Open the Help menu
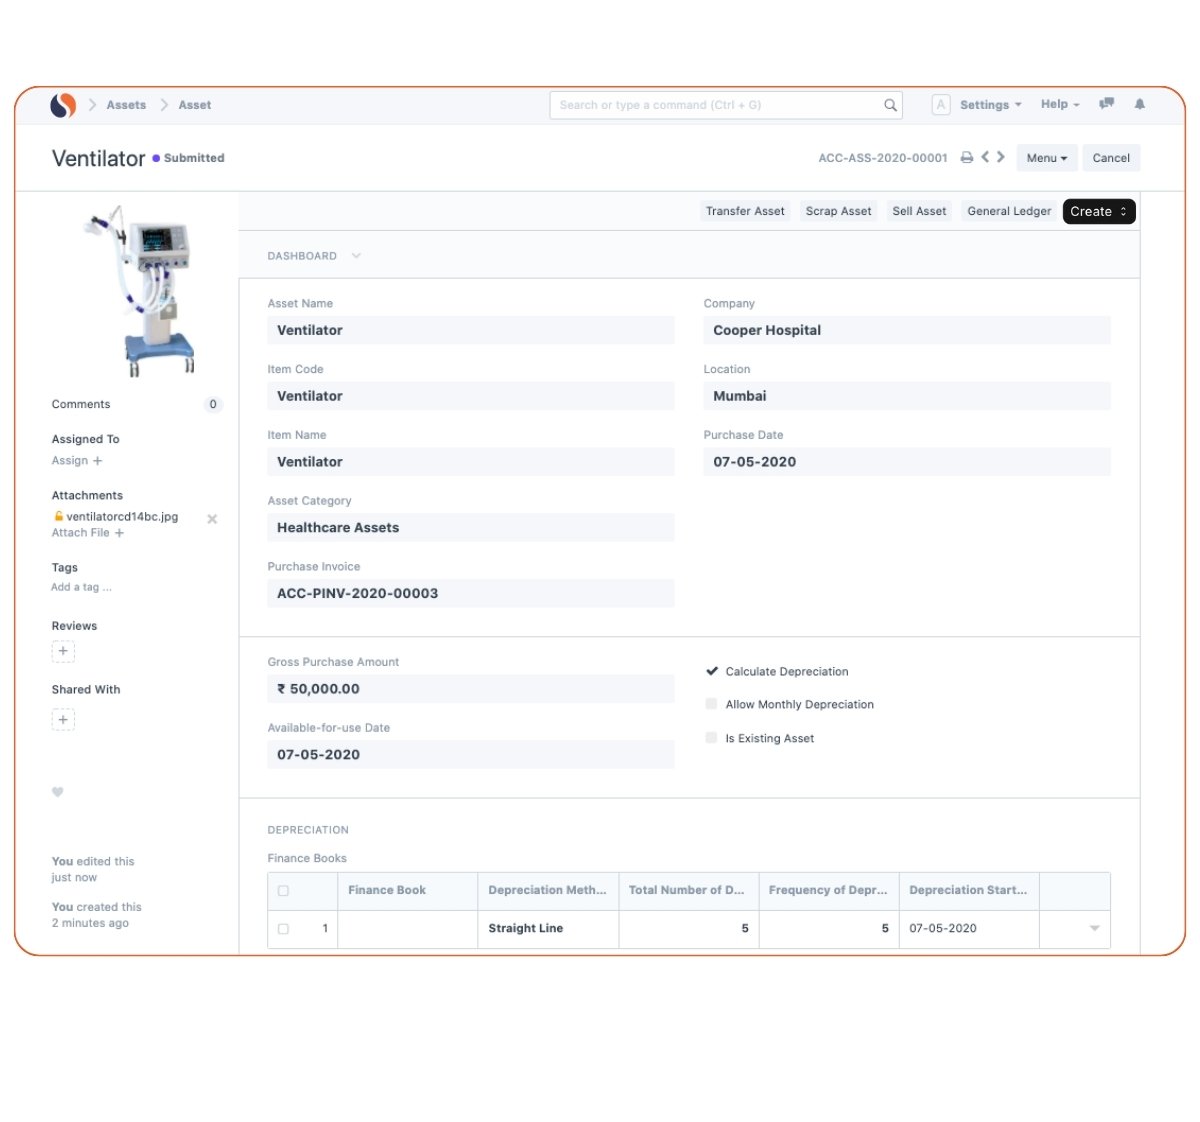The image size is (1200, 1122). (1059, 104)
